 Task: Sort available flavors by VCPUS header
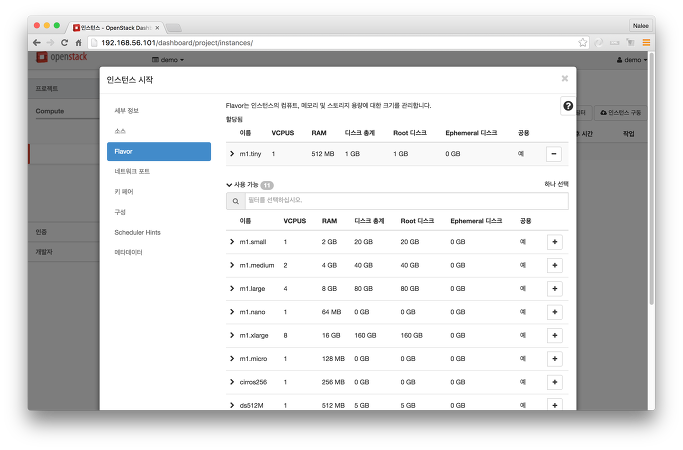coord(294,221)
